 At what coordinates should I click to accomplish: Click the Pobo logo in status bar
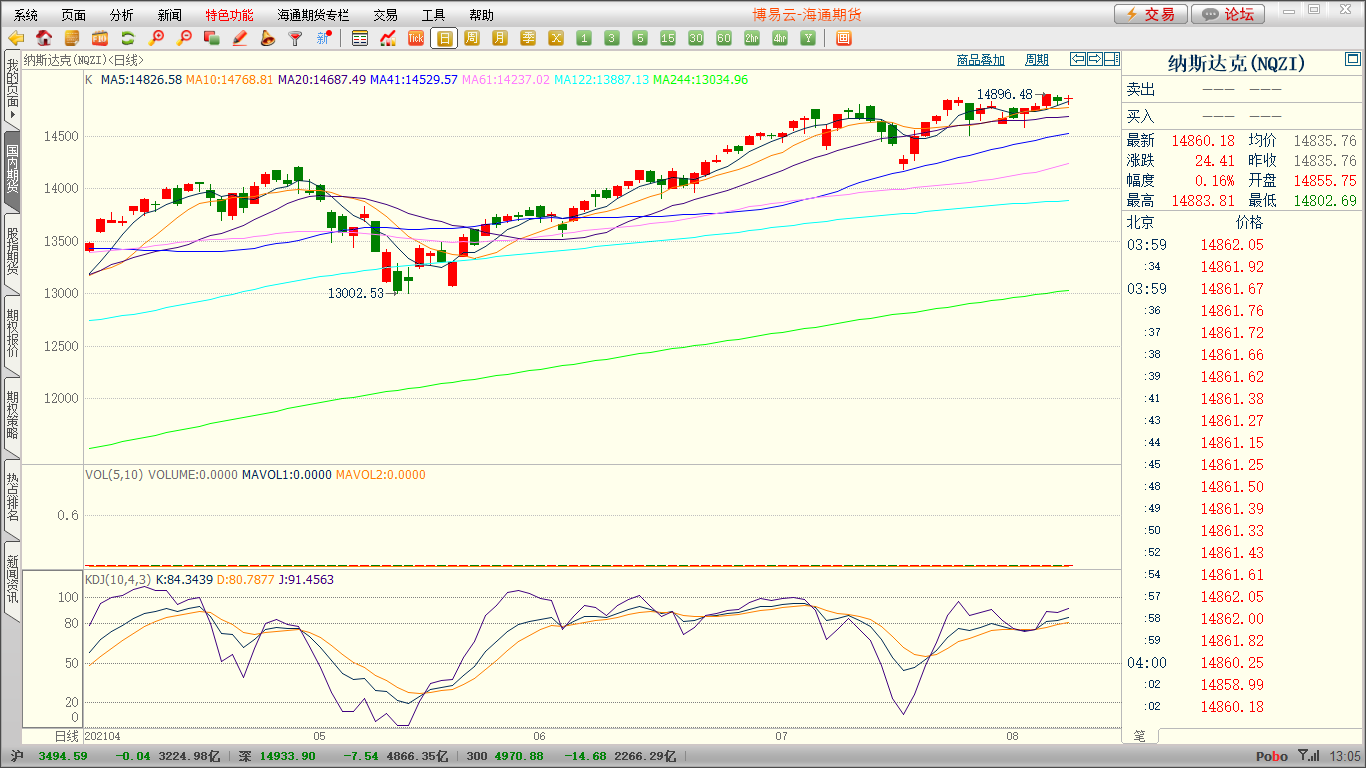[x=1272, y=756]
